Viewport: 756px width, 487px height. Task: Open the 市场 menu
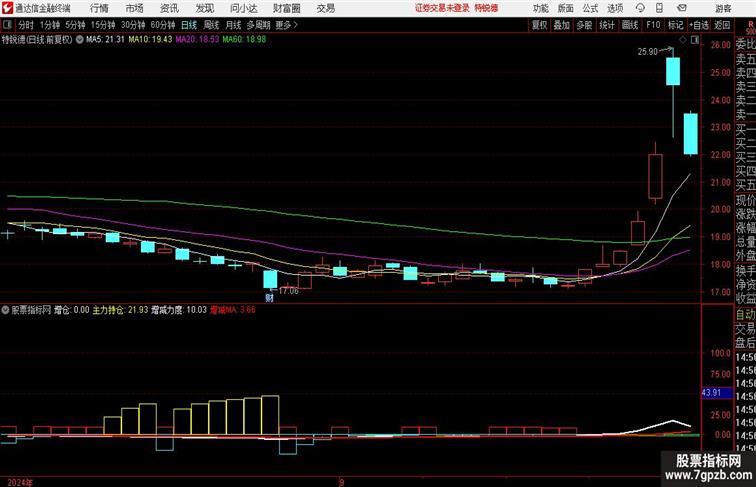(135, 8)
